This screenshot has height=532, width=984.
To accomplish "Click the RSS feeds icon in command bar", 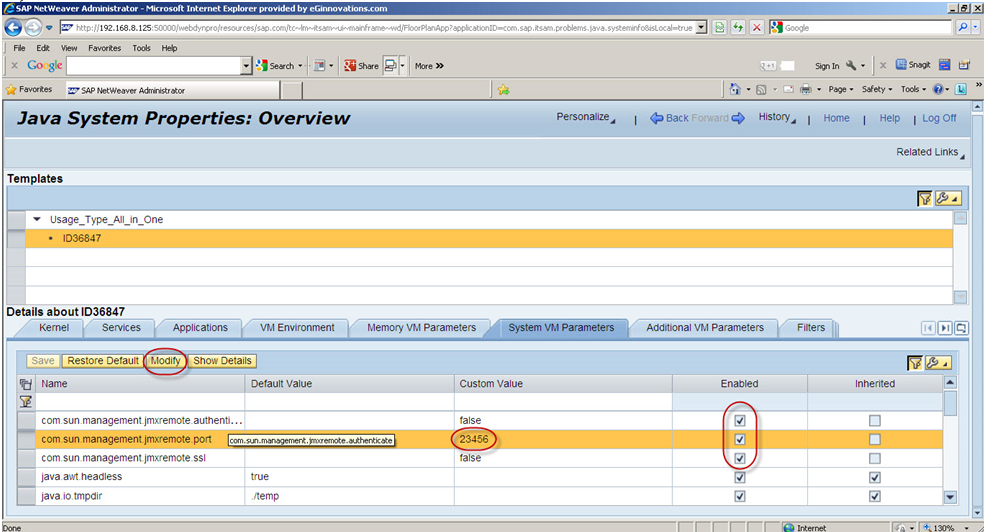I will pos(761,89).
